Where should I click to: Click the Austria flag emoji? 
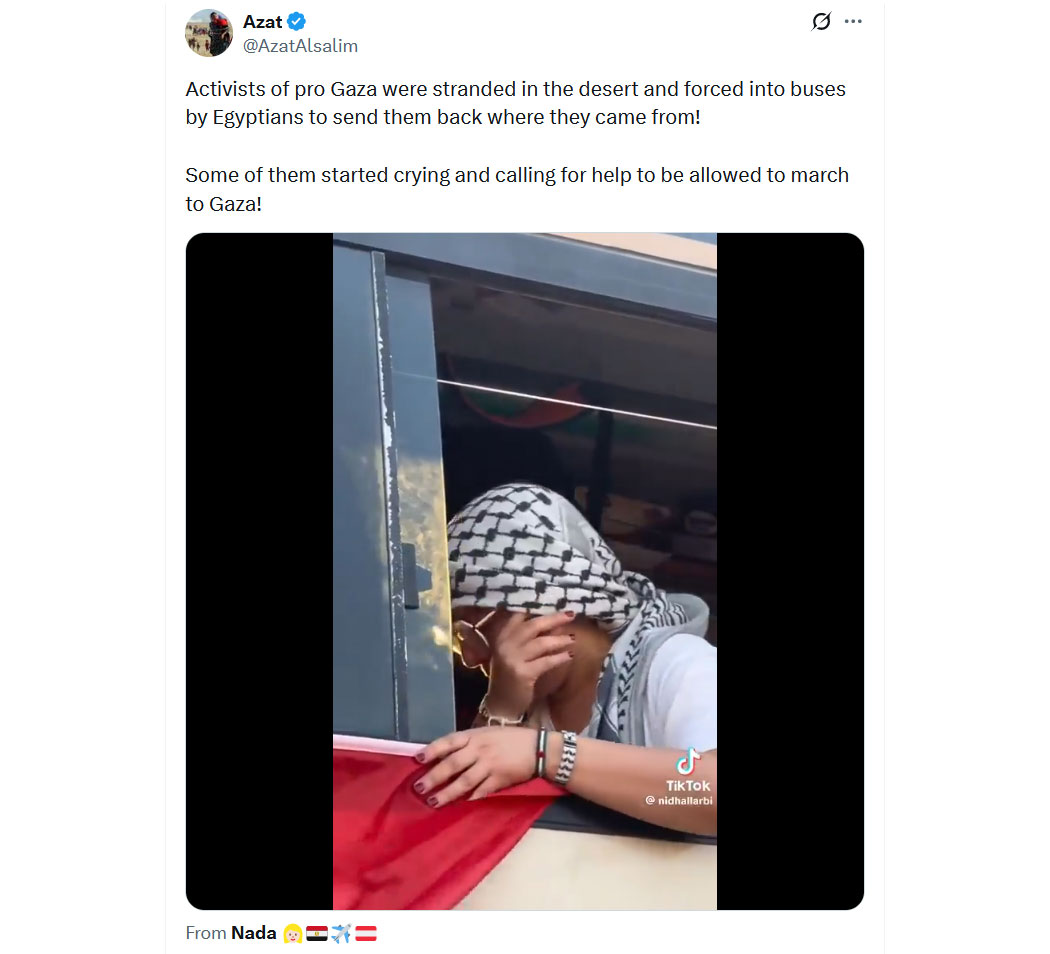click(x=366, y=933)
